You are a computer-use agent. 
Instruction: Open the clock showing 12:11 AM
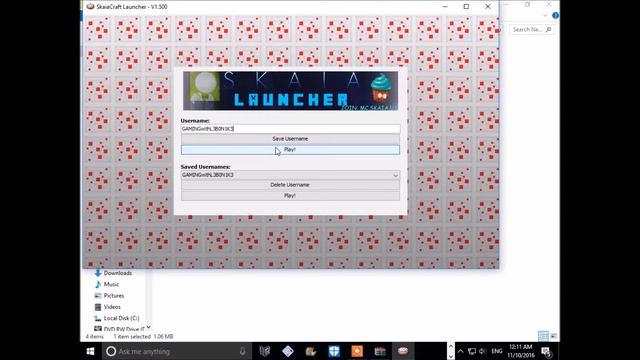click(521, 351)
